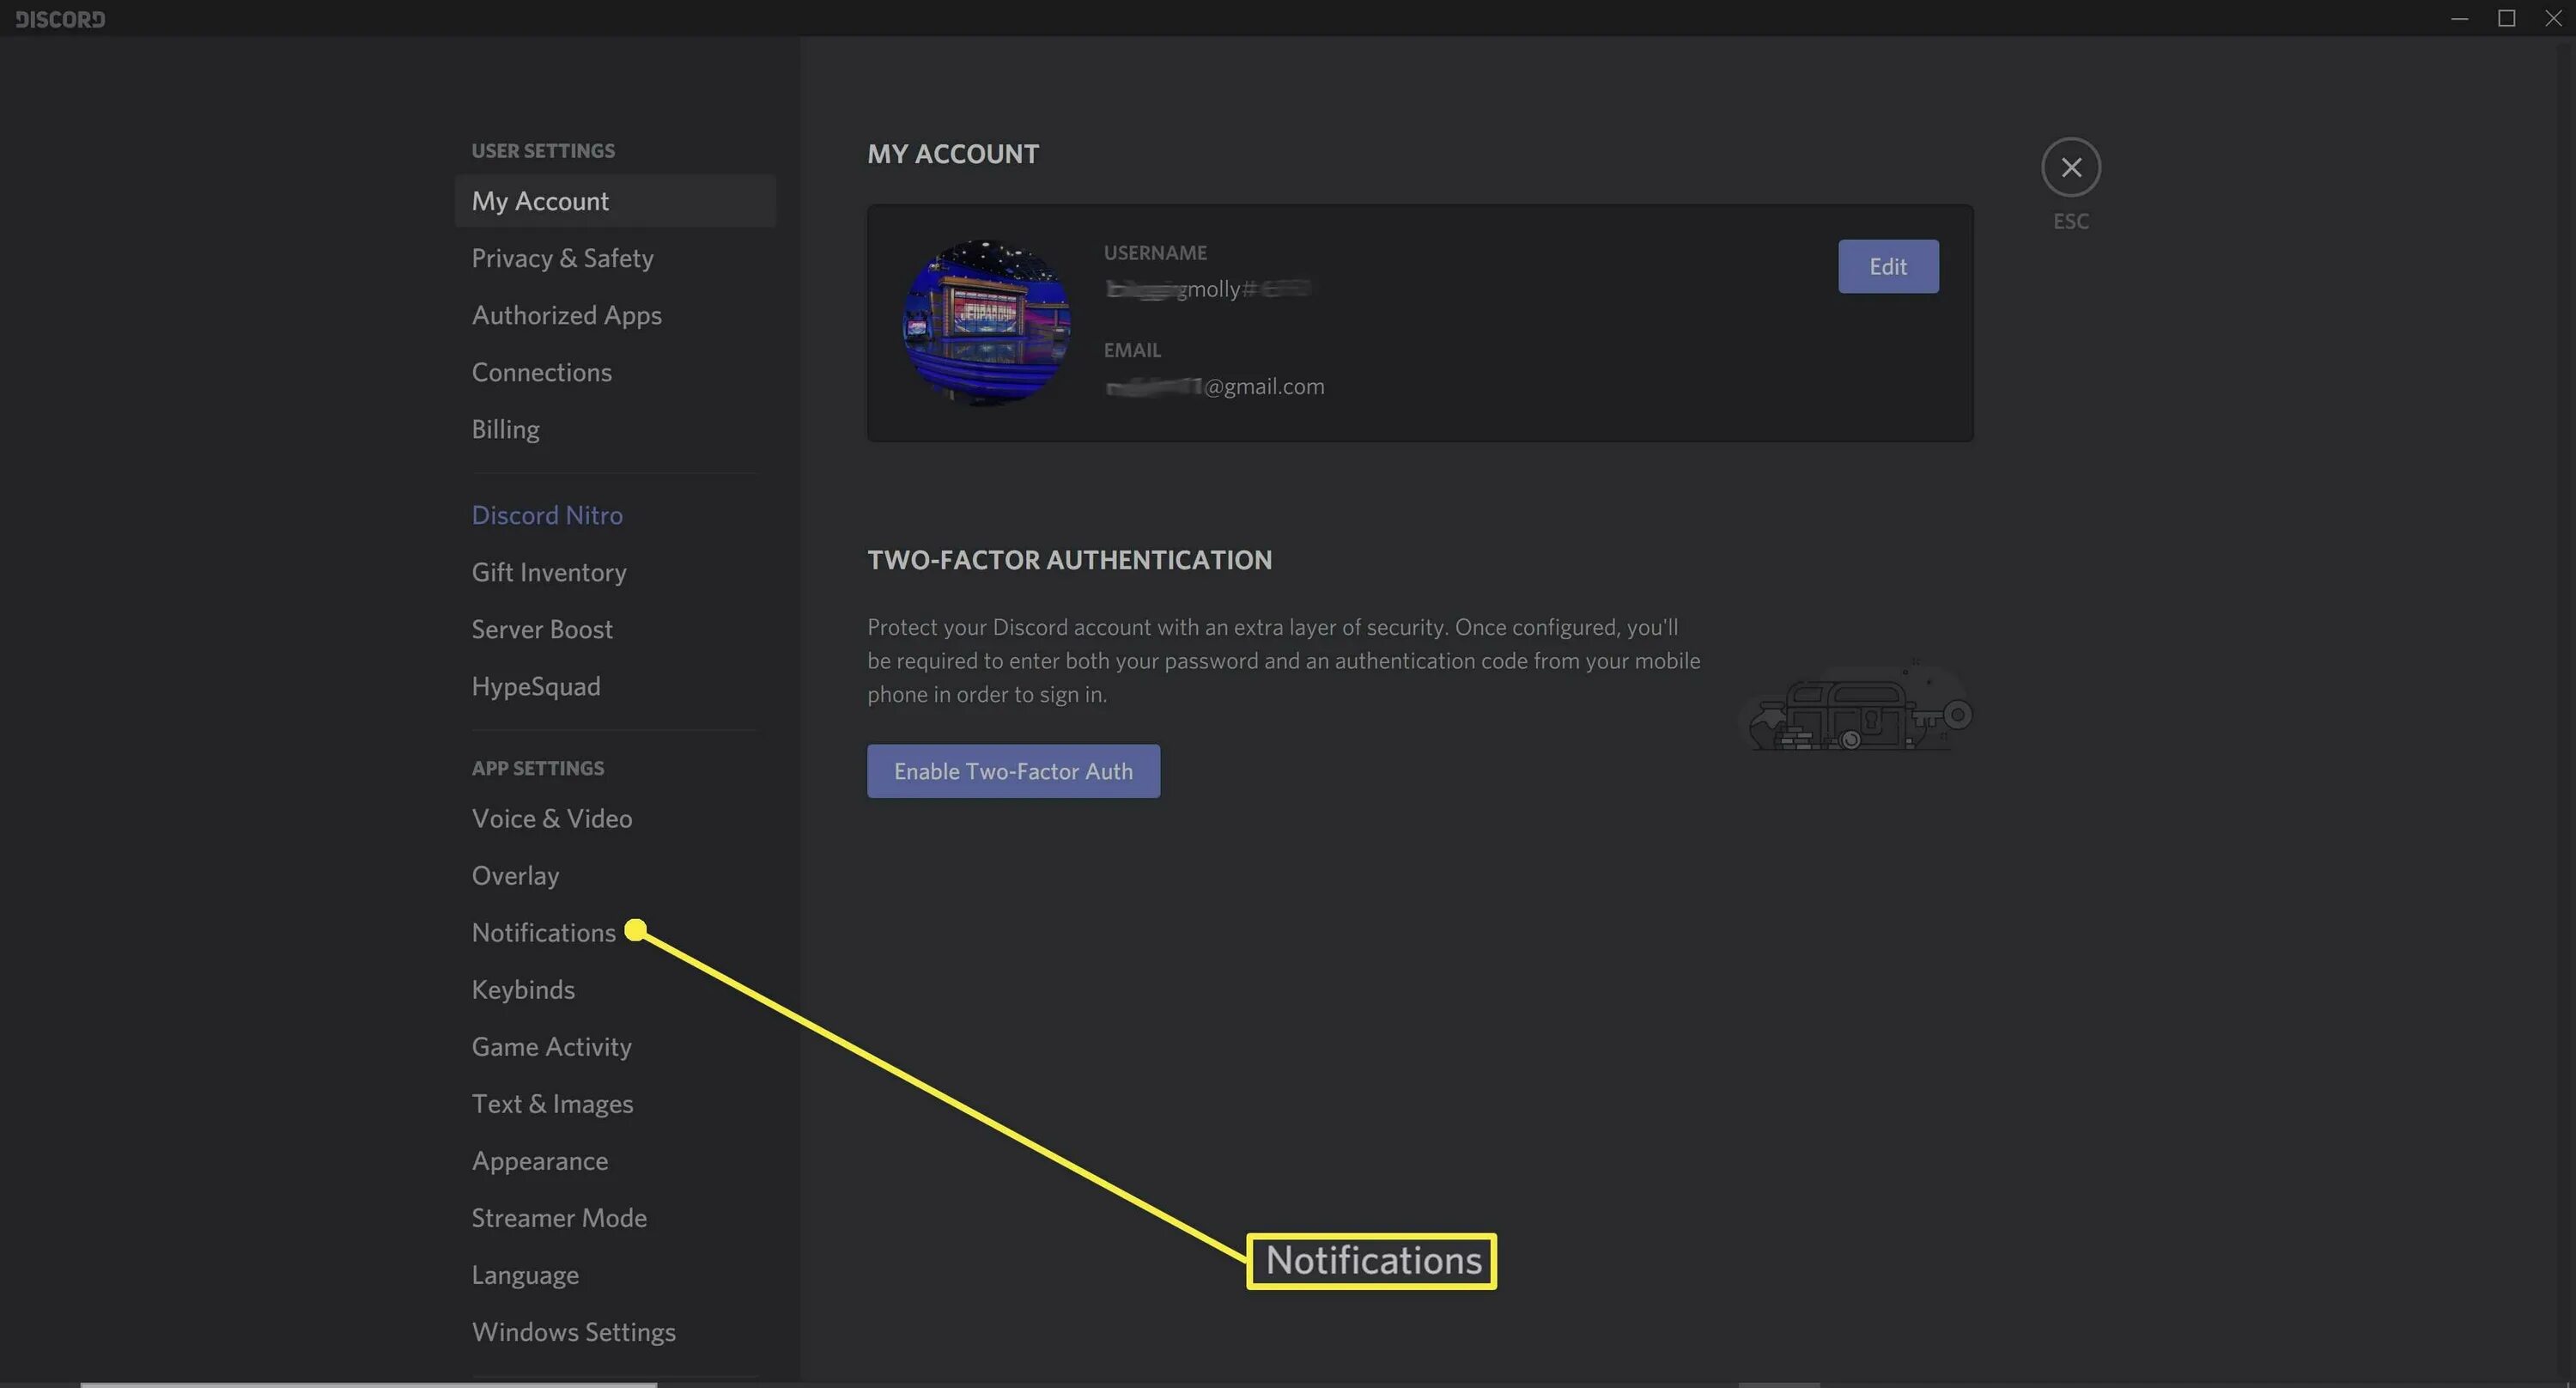Open Overlay settings panel
This screenshot has width=2576, height=1388.
click(x=514, y=875)
